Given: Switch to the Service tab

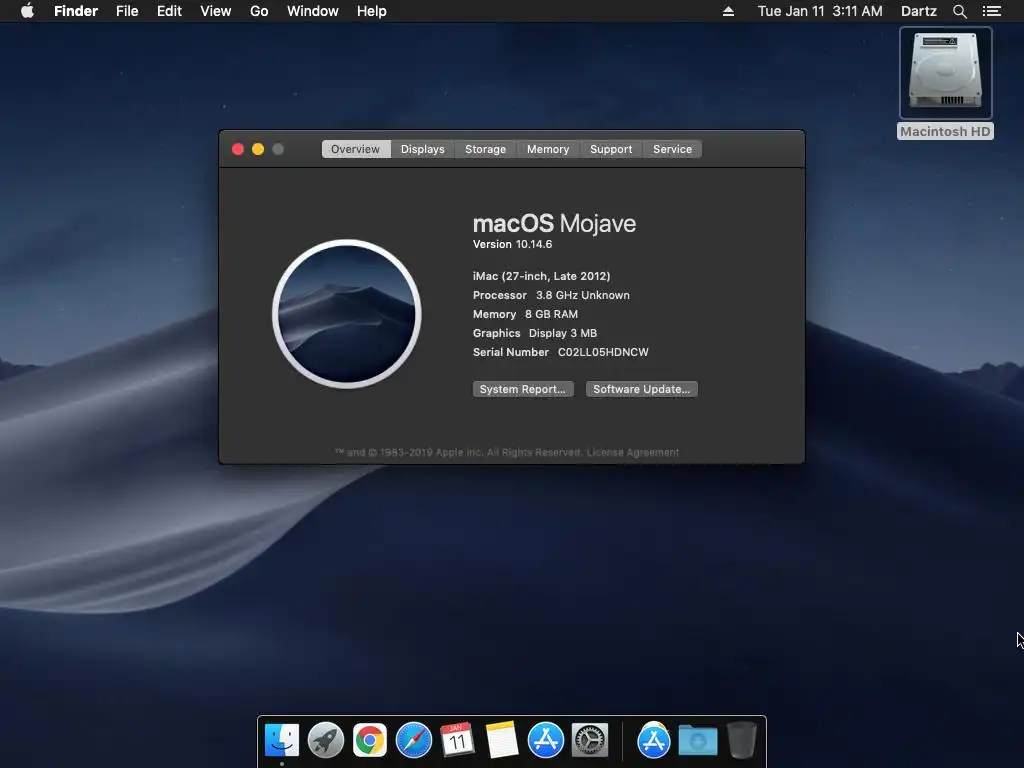Looking at the screenshot, I should [673, 149].
